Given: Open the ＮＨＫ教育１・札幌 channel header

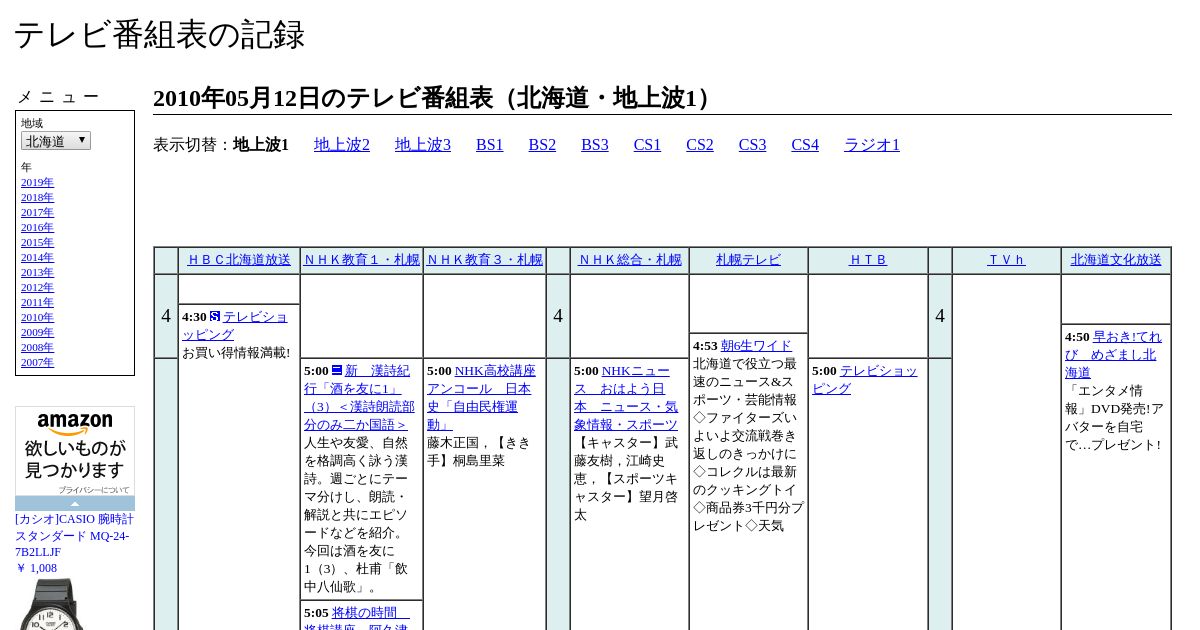Looking at the screenshot, I should 361,260.
